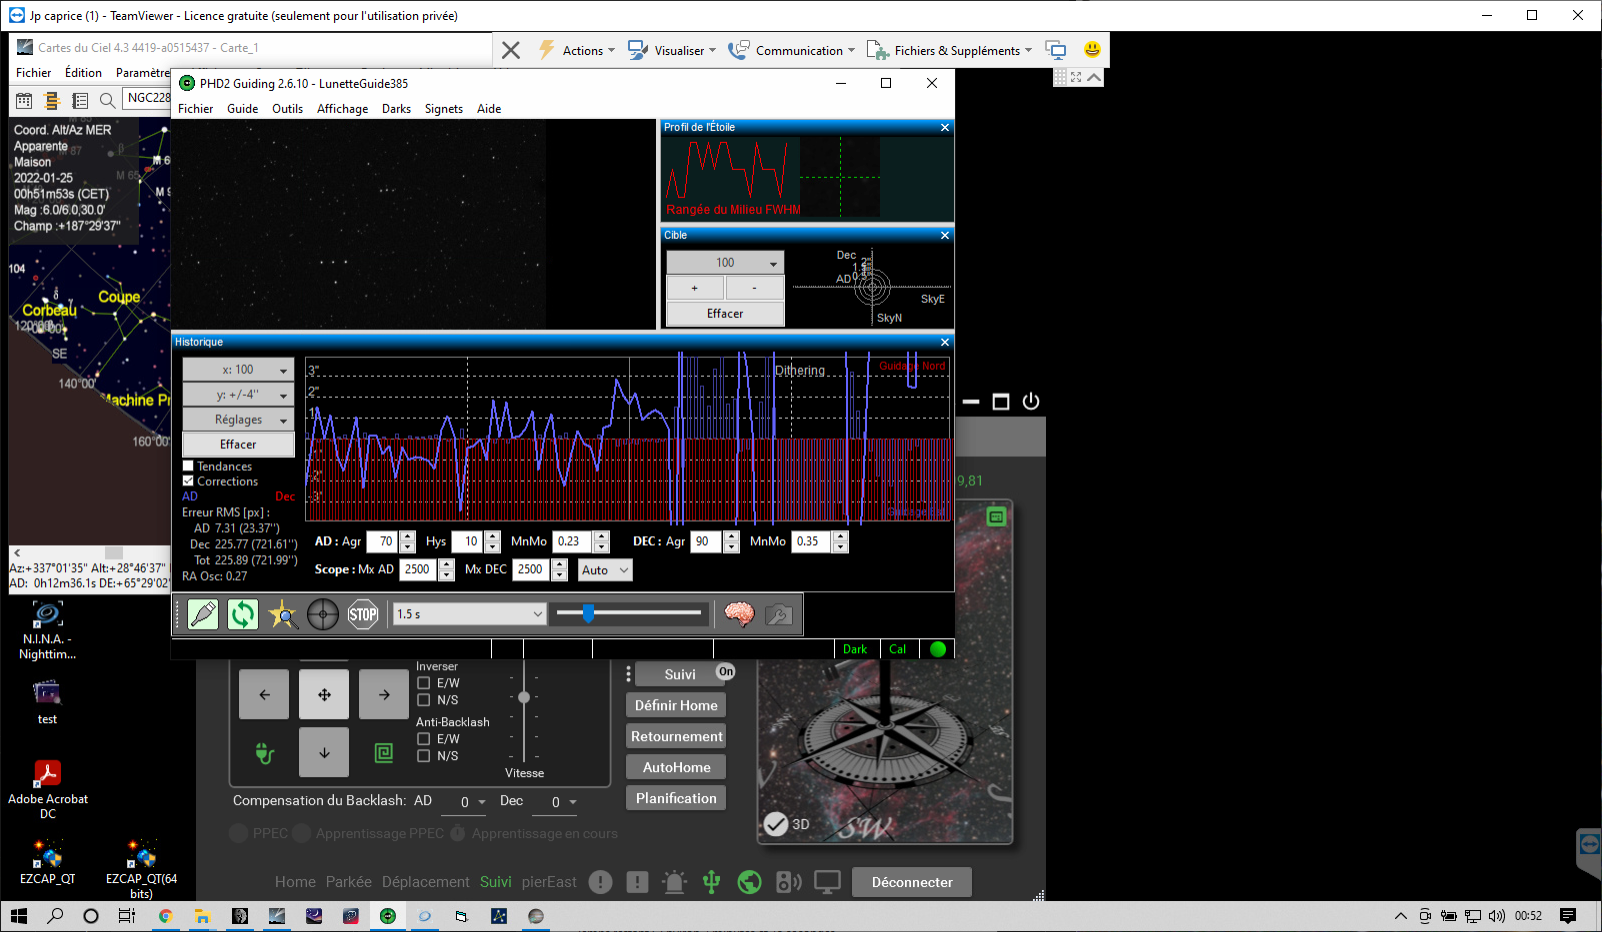This screenshot has width=1602, height=932.
Task: Open the Adobe Acrobat DC desktop shortcut
Action: (47, 790)
